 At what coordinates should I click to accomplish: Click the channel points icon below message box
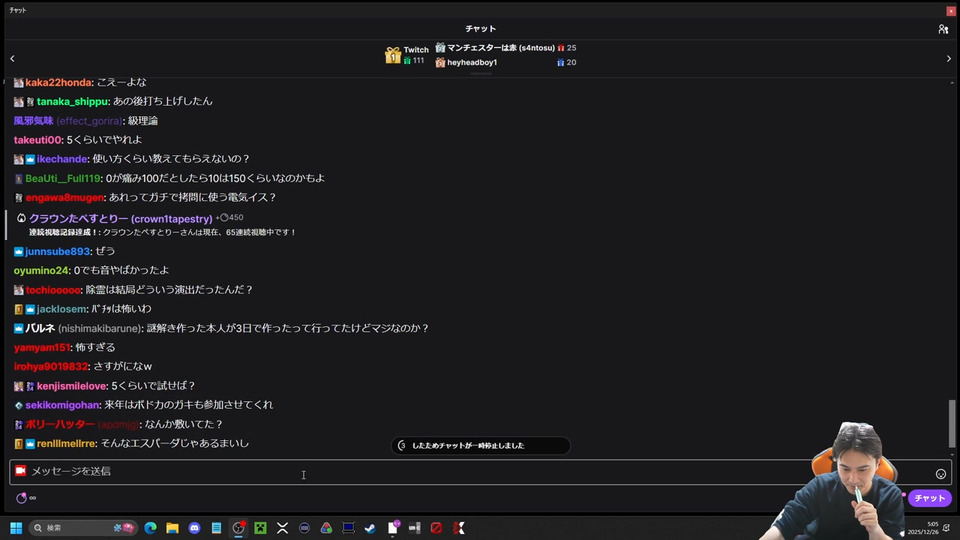pos(21,498)
